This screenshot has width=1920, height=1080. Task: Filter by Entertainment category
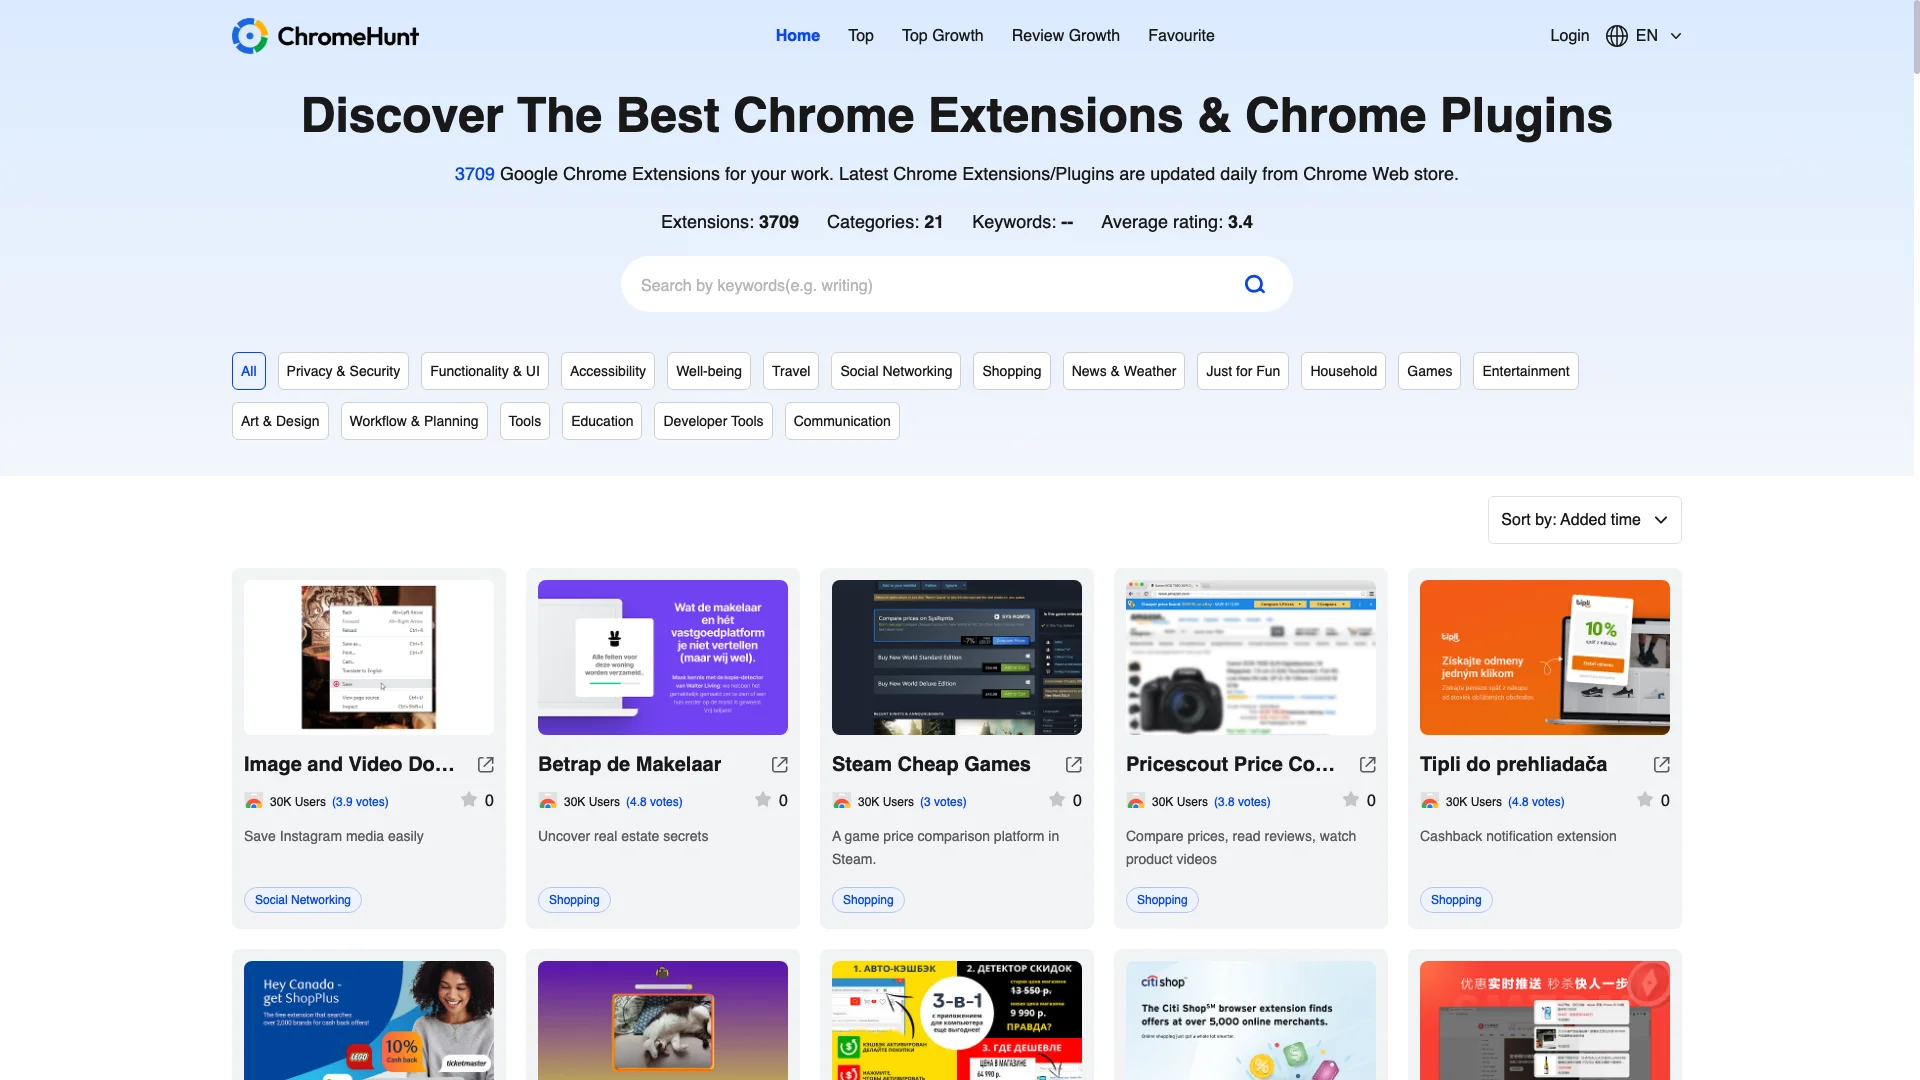click(x=1526, y=371)
